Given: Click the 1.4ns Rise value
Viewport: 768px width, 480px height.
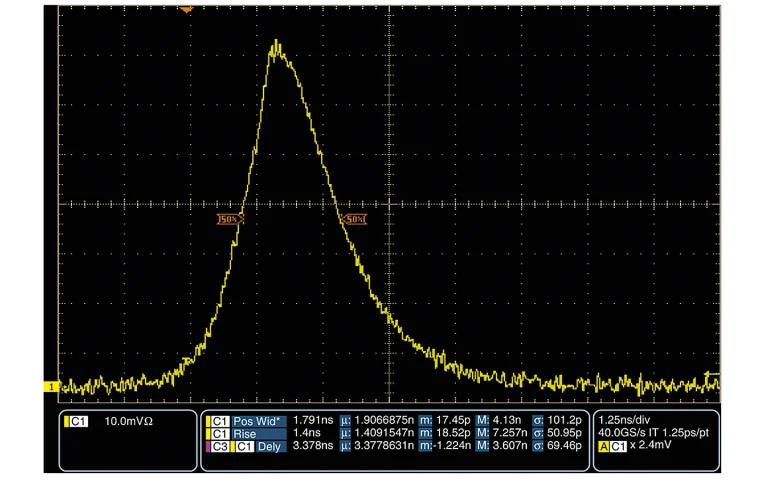Looking at the screenshot, I should [x=307, y=433].
